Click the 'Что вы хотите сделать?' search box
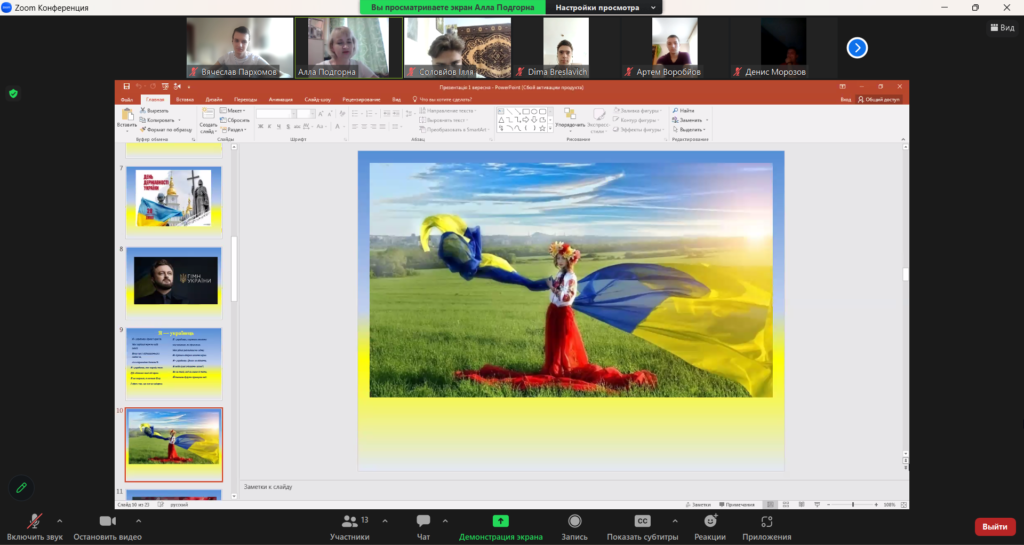Image resolution: width=1024 pixels, height=545 pixels. pos(442,100)
